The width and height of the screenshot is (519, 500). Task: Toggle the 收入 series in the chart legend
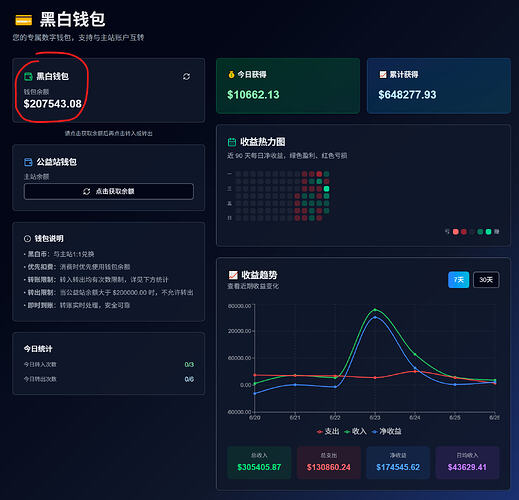point(355,431)
